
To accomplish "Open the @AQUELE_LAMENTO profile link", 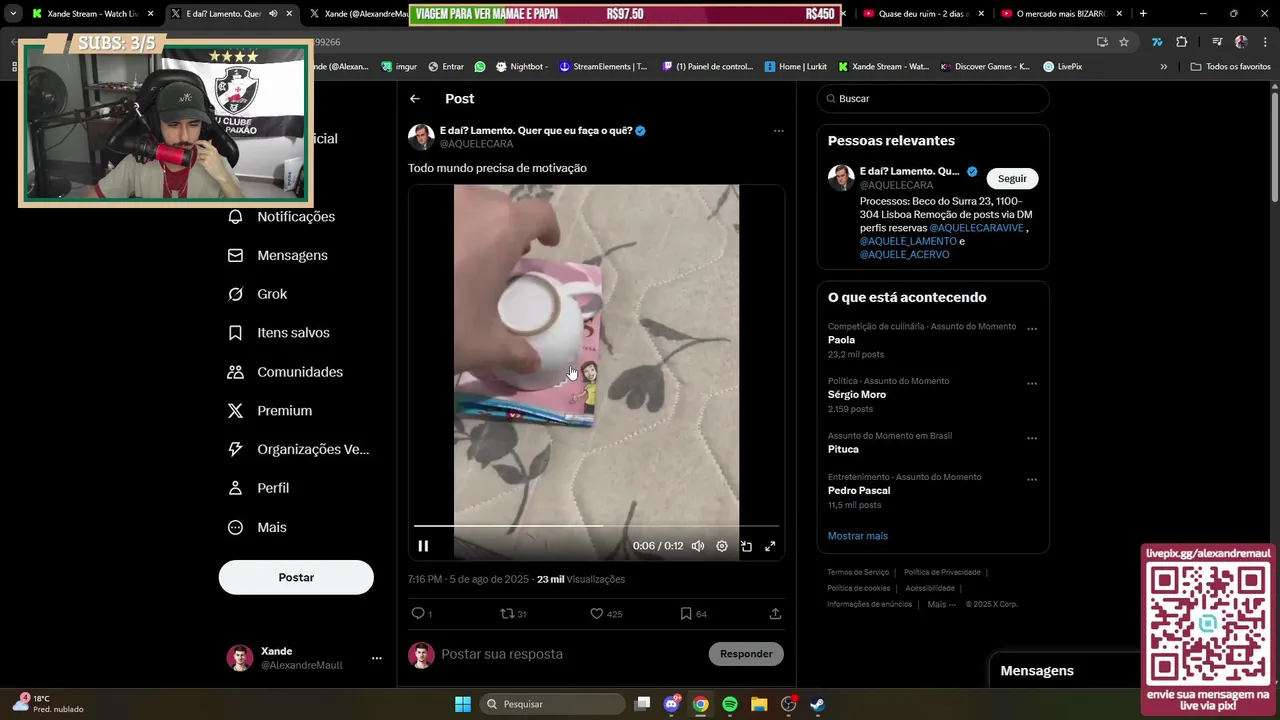I will (x=907, y=241).
